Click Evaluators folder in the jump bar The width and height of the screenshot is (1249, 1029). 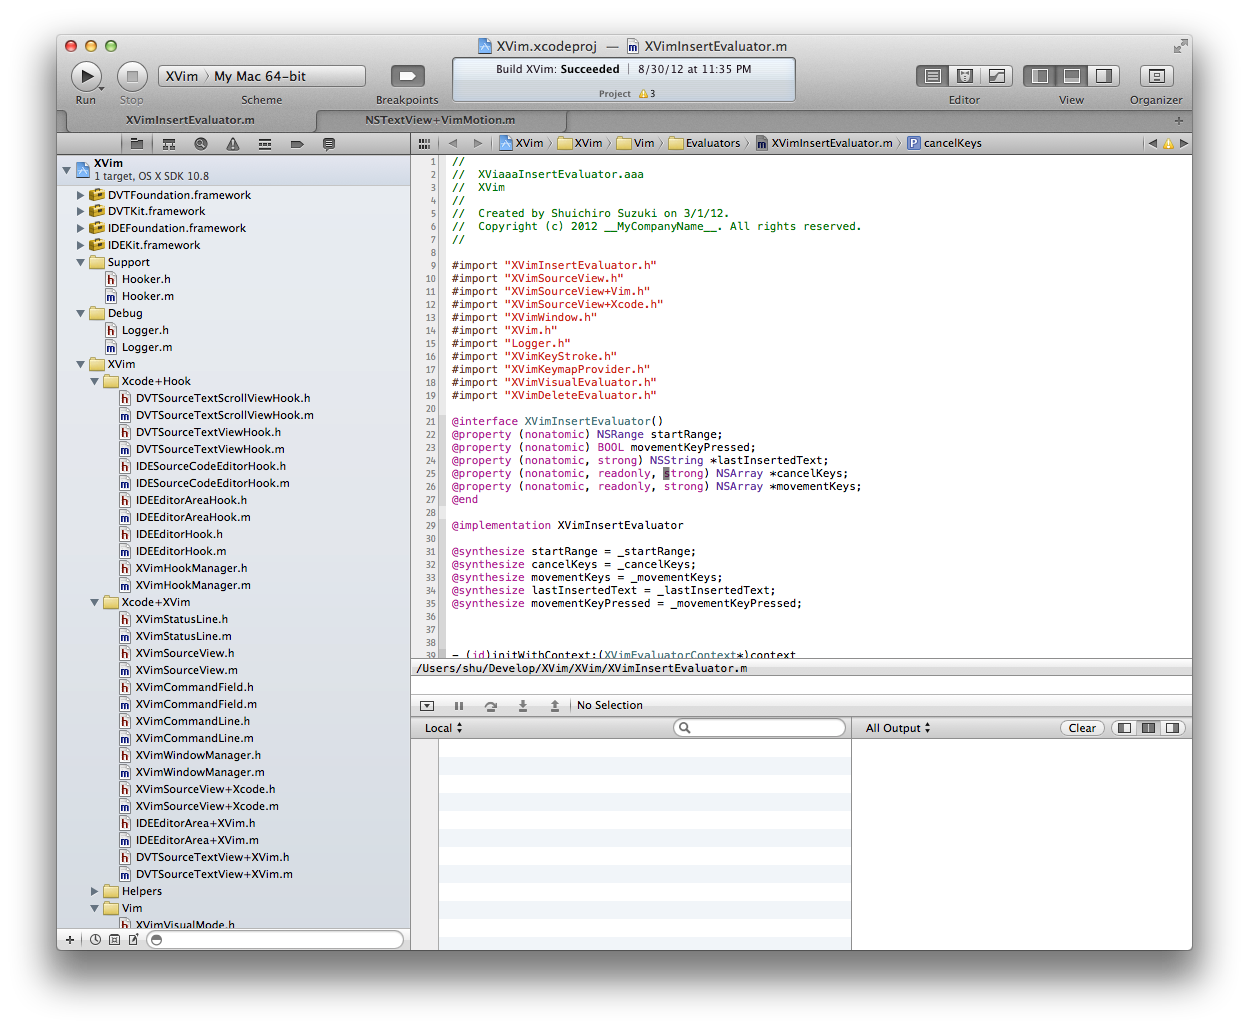click(x=704, y=143)
